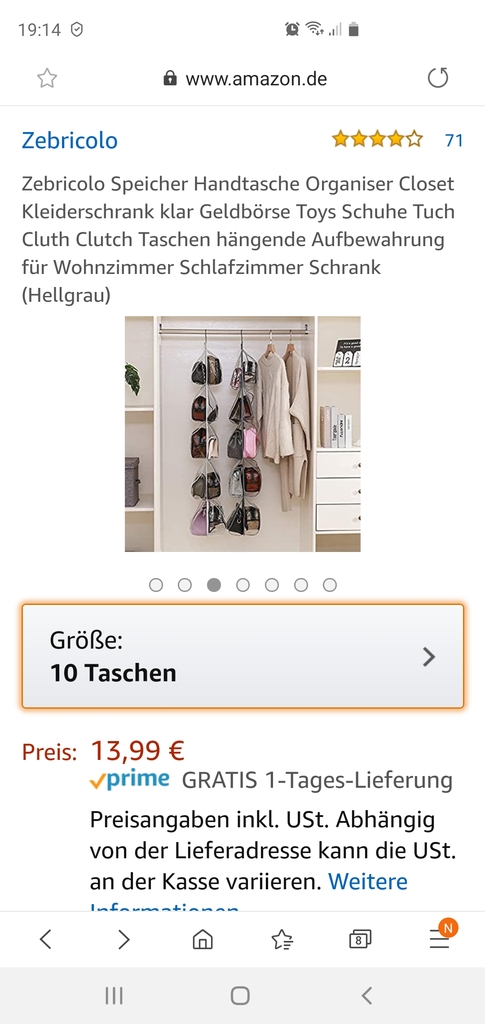
Task: Tap the lock icon beside www.amazon.de
Action: click(x=170, y=79)
